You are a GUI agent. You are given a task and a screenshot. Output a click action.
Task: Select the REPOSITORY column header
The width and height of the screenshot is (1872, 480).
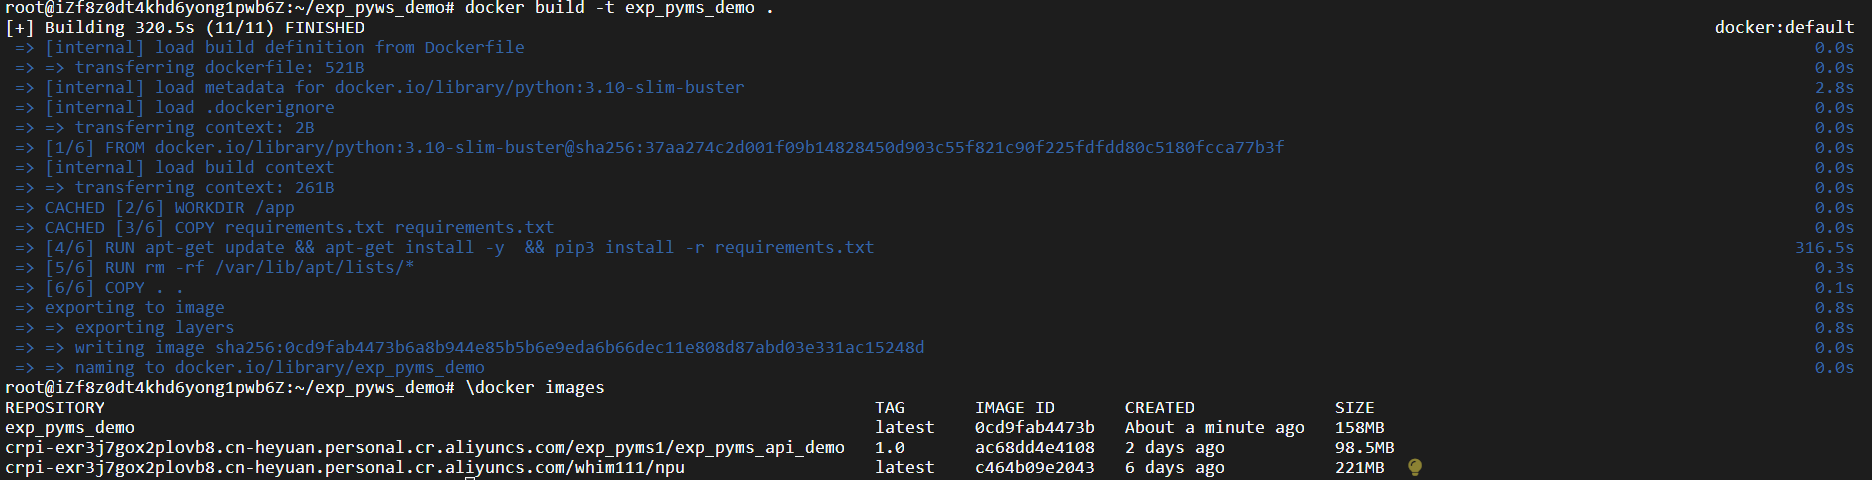(x=55, y=408)
